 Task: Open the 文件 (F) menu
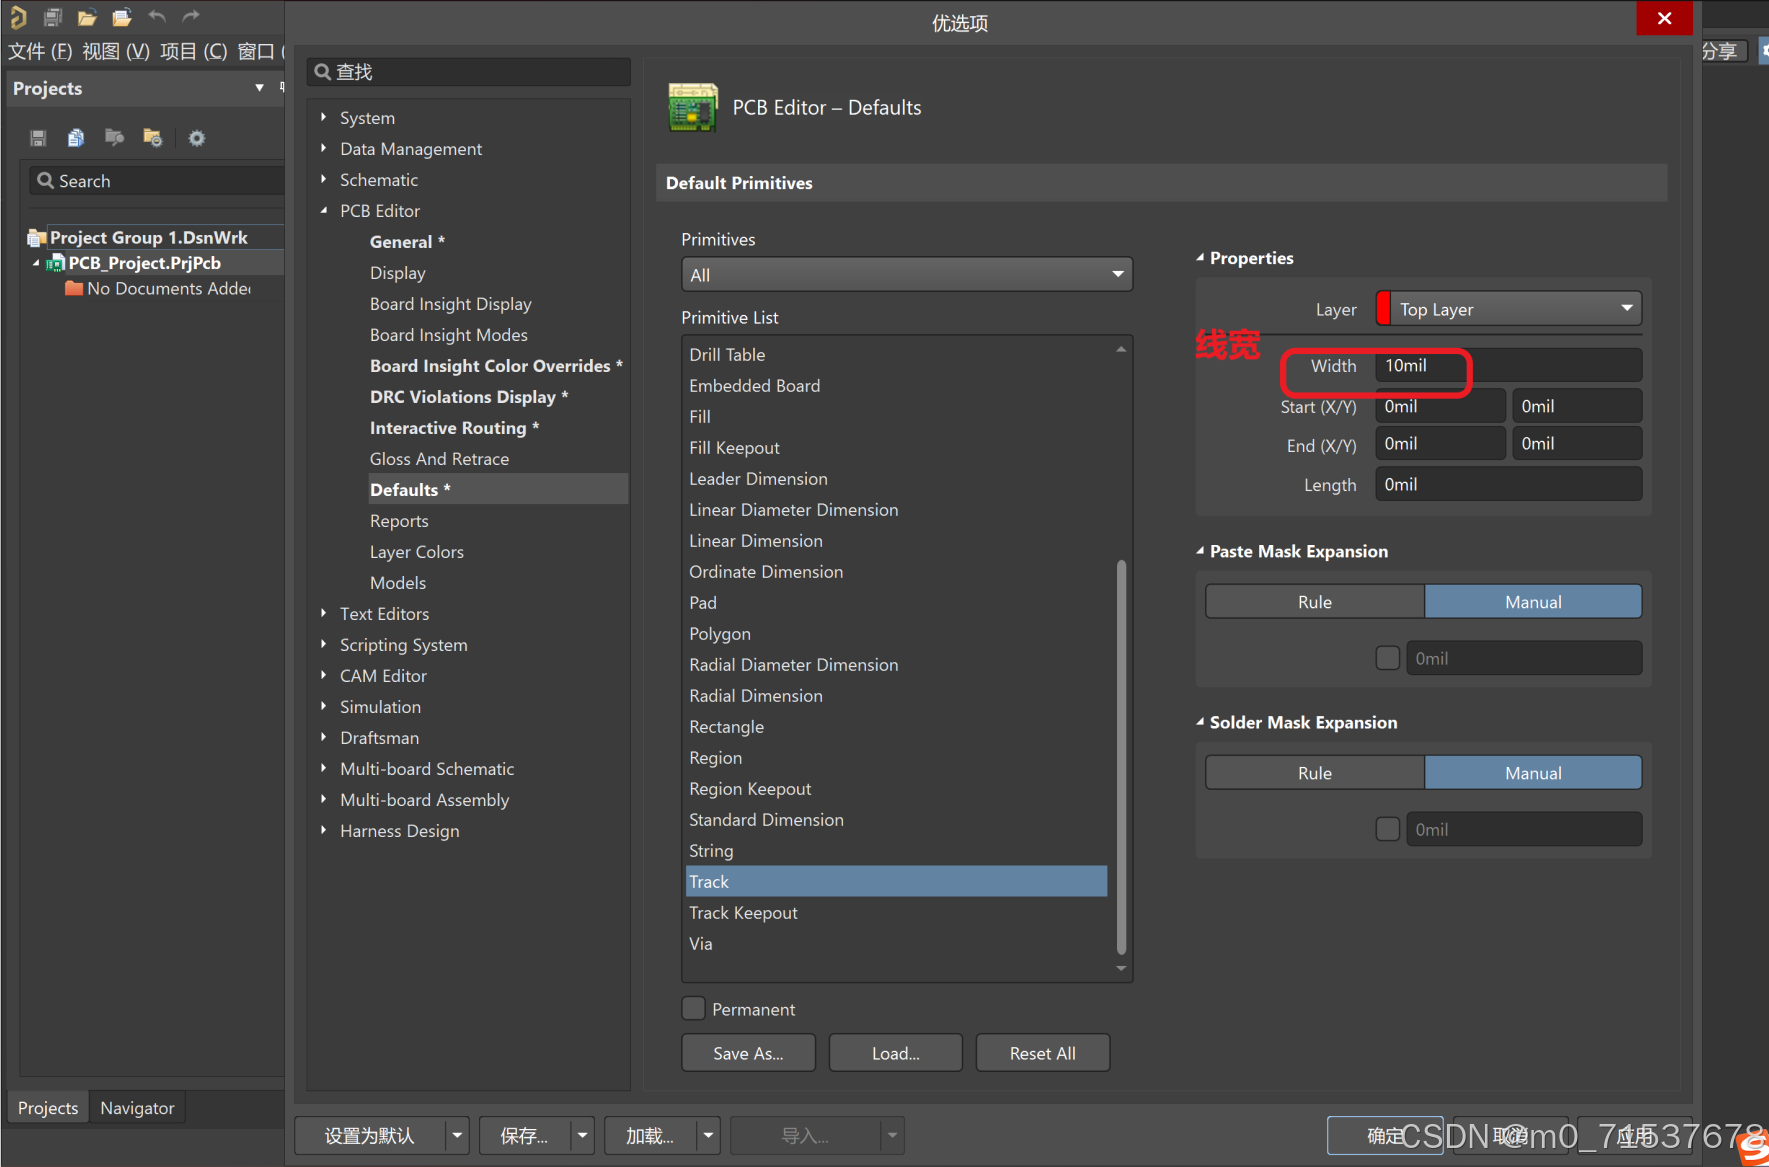[40, 51]
